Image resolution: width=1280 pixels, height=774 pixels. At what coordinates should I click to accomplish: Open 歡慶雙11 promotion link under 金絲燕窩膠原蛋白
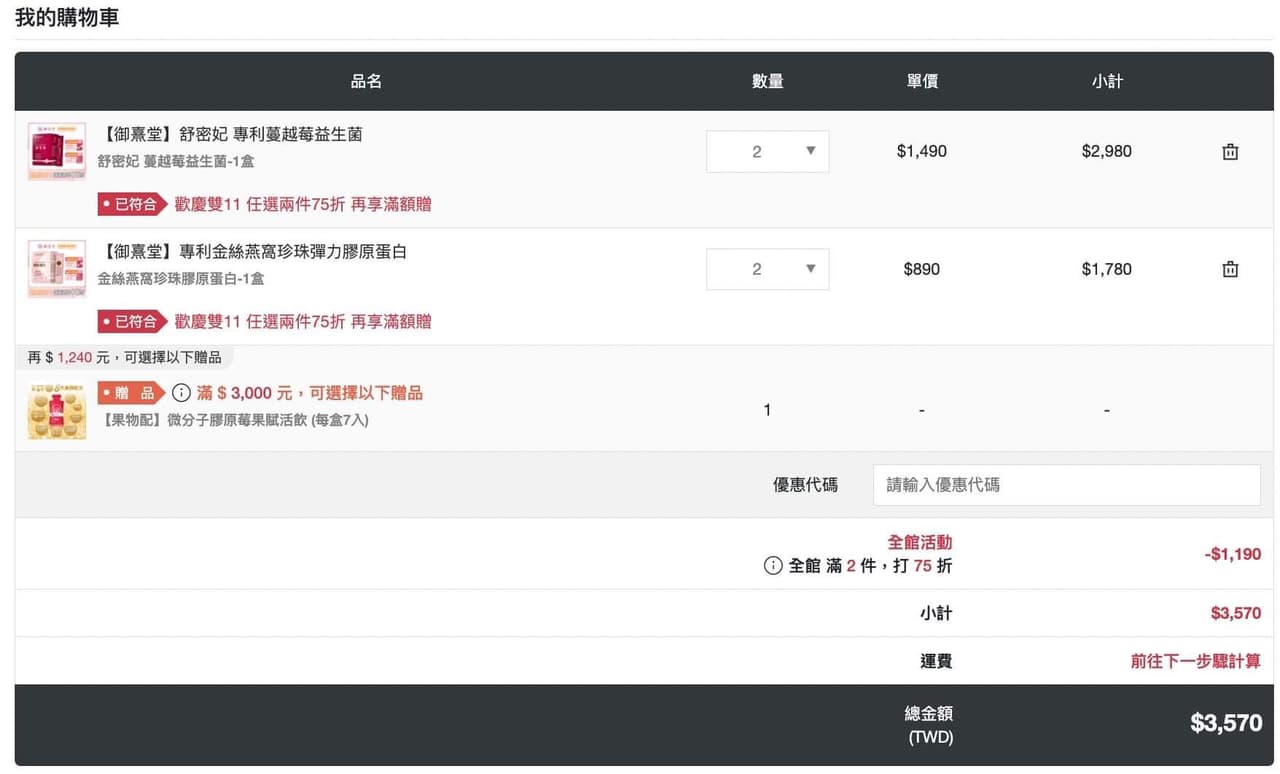coord(303,321)
